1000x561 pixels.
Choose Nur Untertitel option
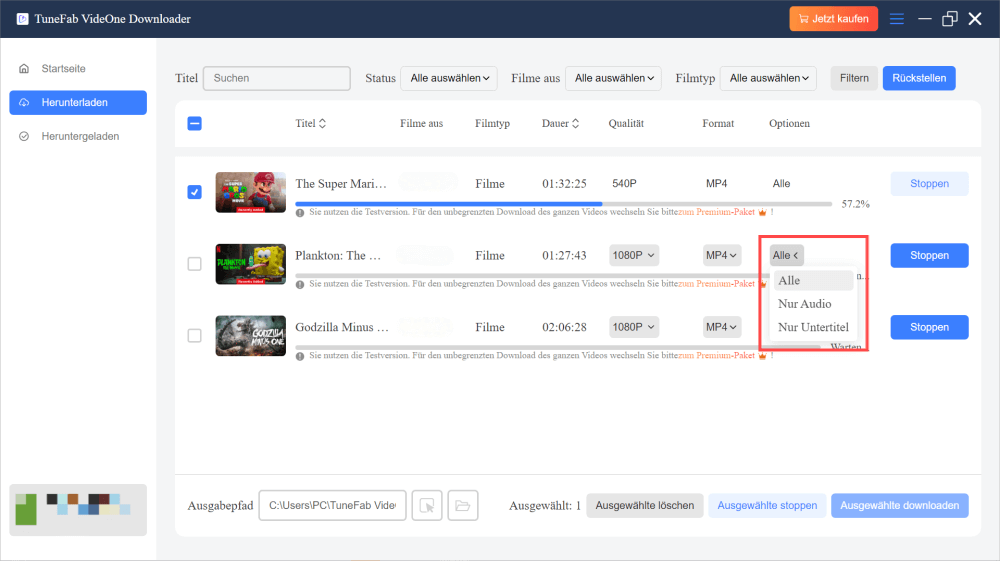pyautogui.click(x=813, y=327)
